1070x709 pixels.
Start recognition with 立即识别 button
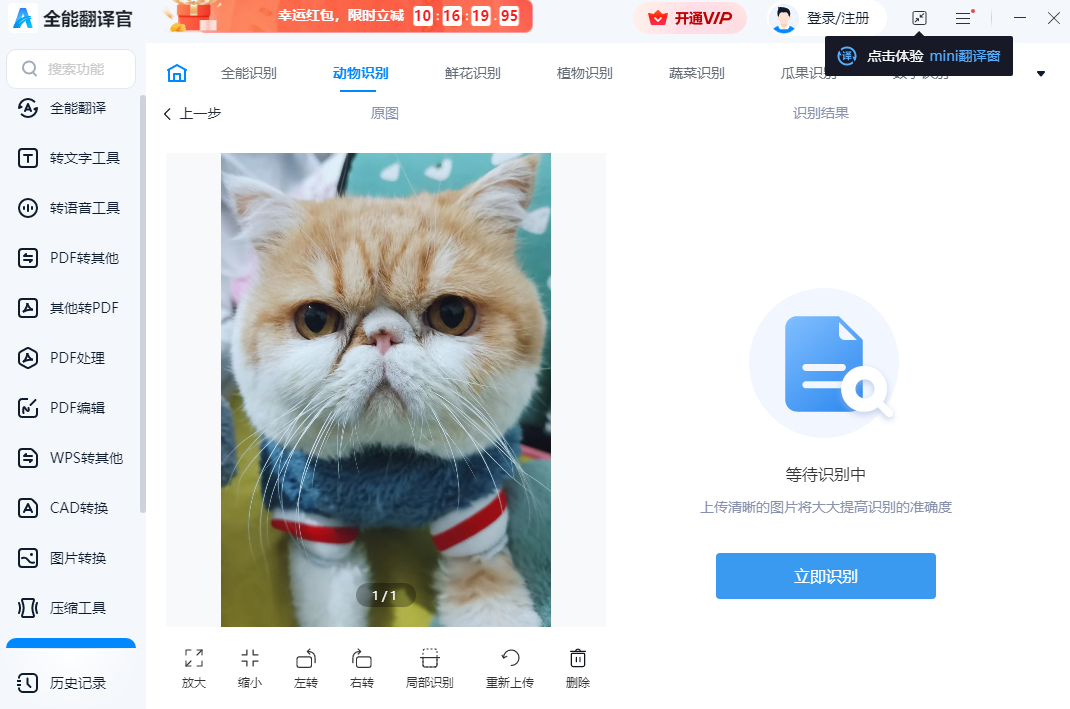(x=825, y=576)
